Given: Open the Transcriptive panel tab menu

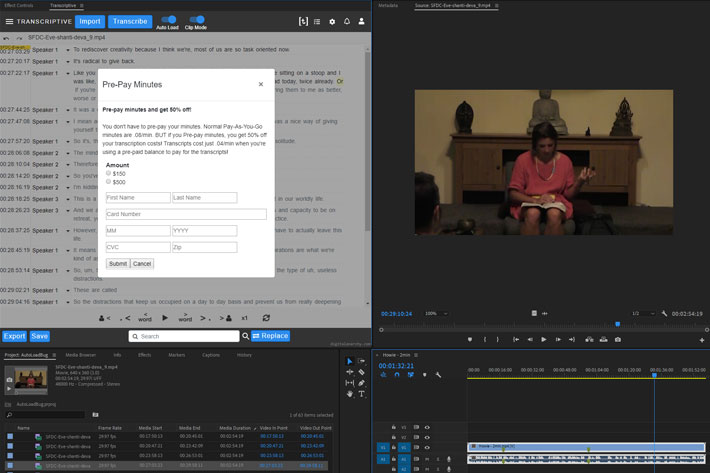Looking at the screenshot, I should click(82, 5).
